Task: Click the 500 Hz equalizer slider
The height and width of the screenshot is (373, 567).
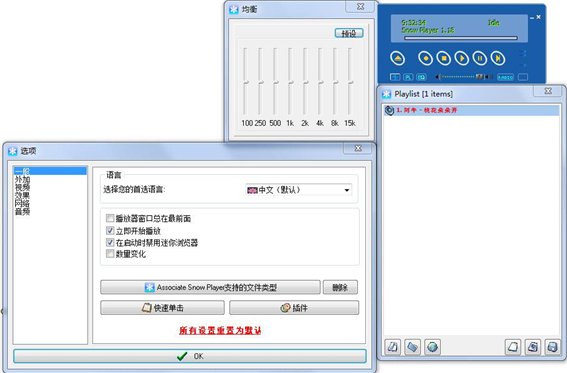Action: [x=276, y=82]
